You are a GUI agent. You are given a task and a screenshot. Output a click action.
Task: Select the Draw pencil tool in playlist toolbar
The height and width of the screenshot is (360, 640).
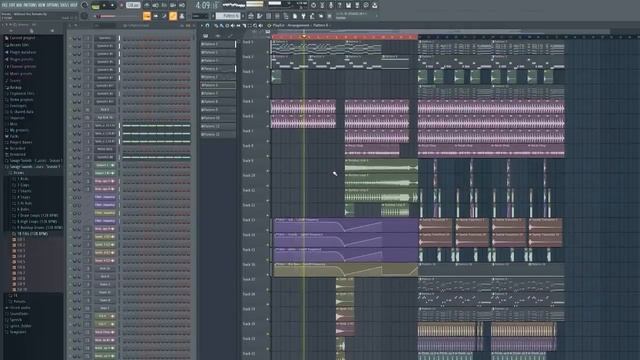pyautogui.click(x=216, y=25)
